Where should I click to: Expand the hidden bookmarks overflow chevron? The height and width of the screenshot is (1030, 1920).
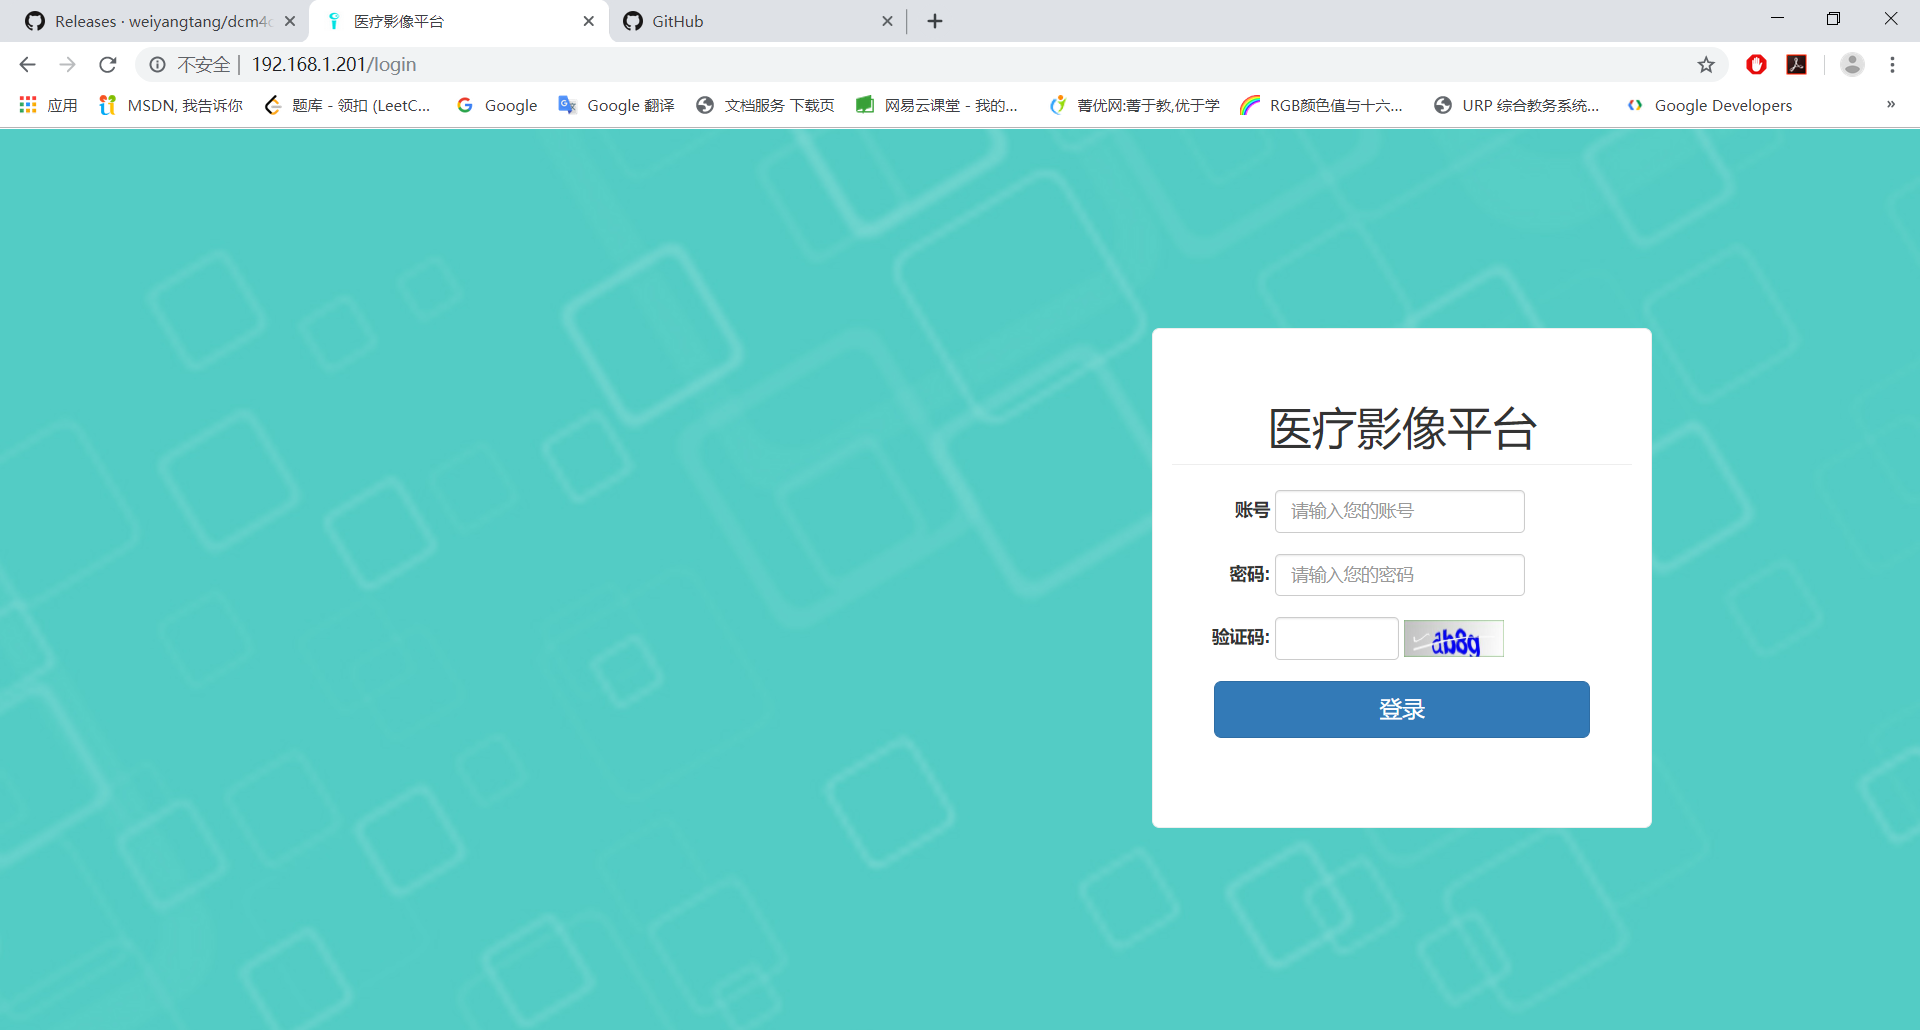1891,104
